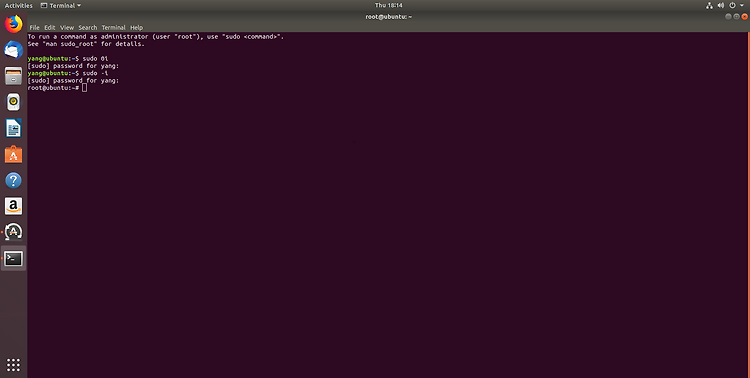Click 'See "man sudo_root" for details.' line

[x=86, y=44]
